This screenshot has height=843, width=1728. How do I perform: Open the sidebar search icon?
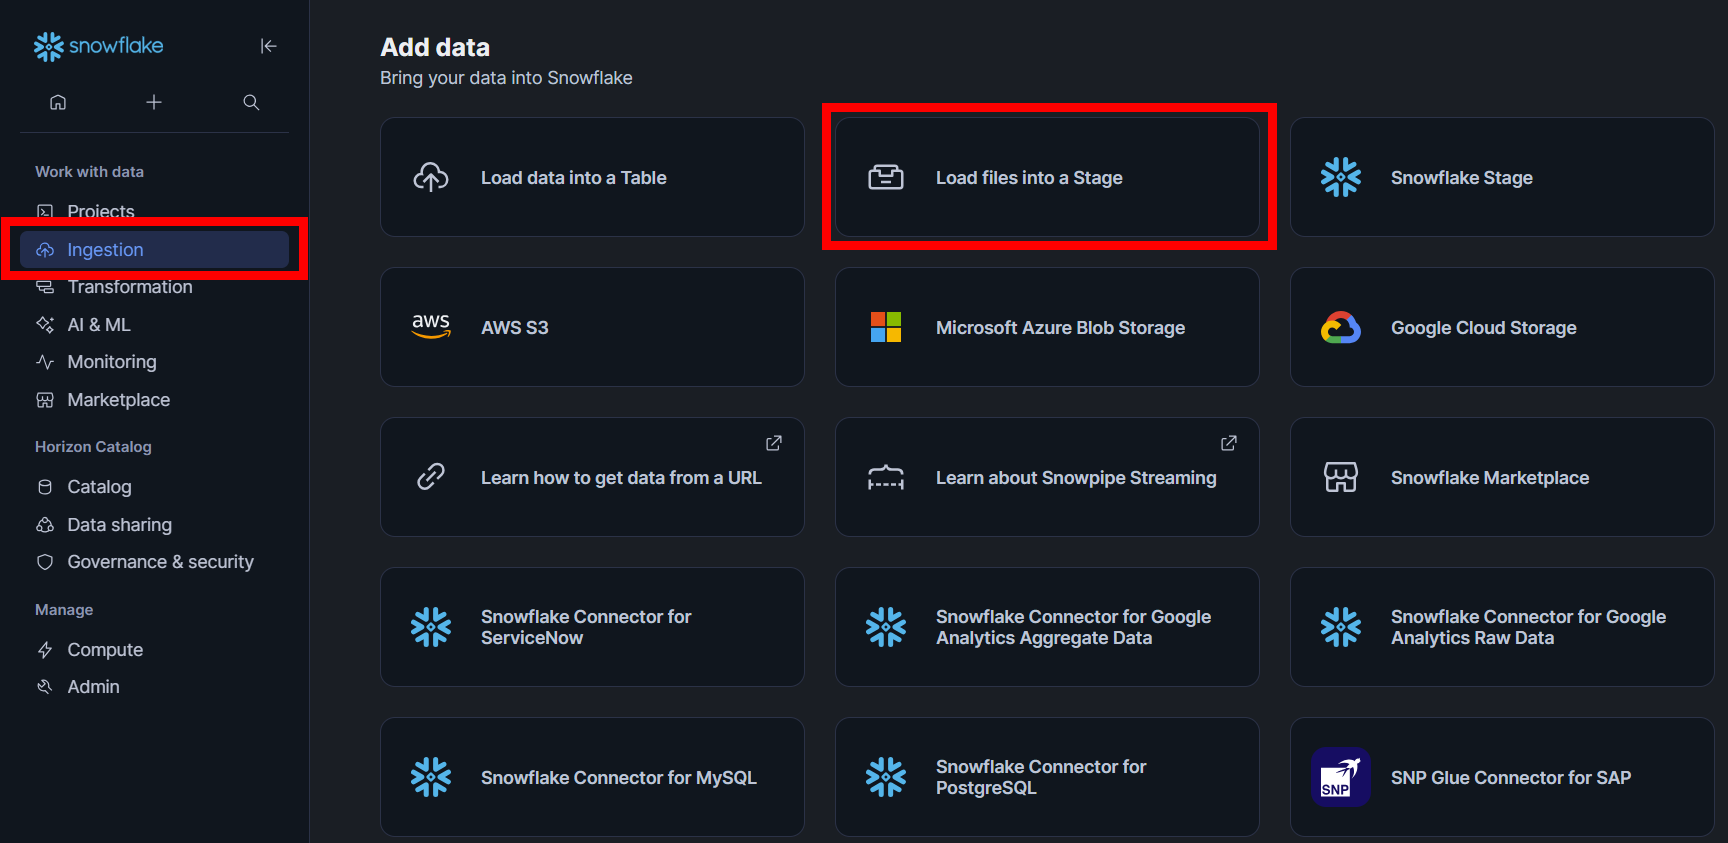(251, 102)
